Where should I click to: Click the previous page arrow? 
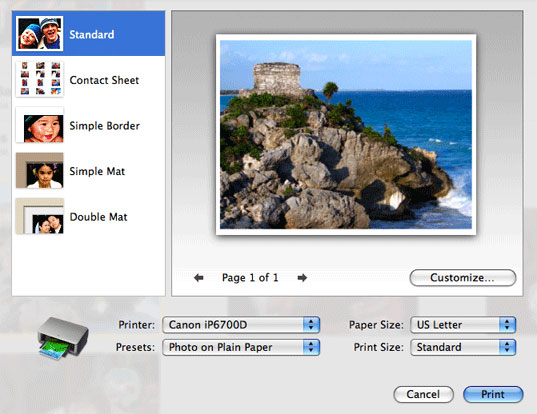point(199,277)
